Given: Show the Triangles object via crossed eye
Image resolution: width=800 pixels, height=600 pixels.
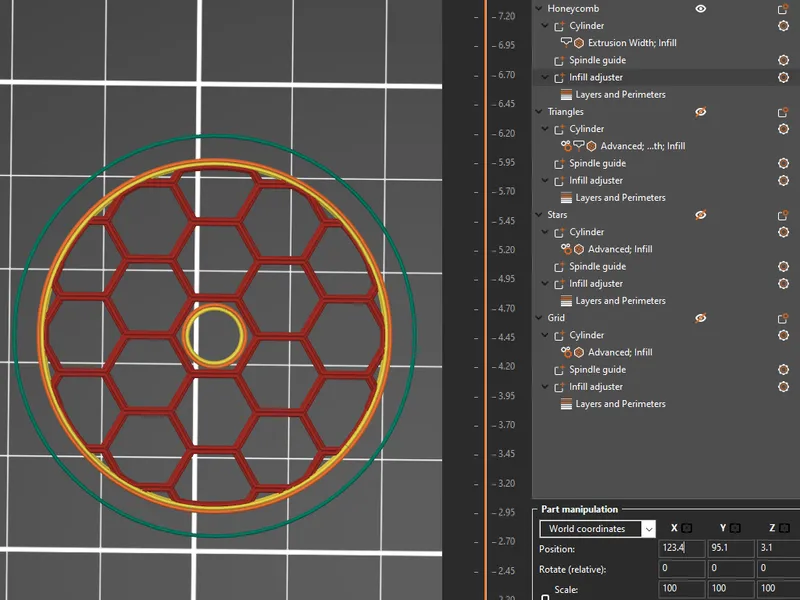Looking at the screenshot, I should tap(701, 112).
